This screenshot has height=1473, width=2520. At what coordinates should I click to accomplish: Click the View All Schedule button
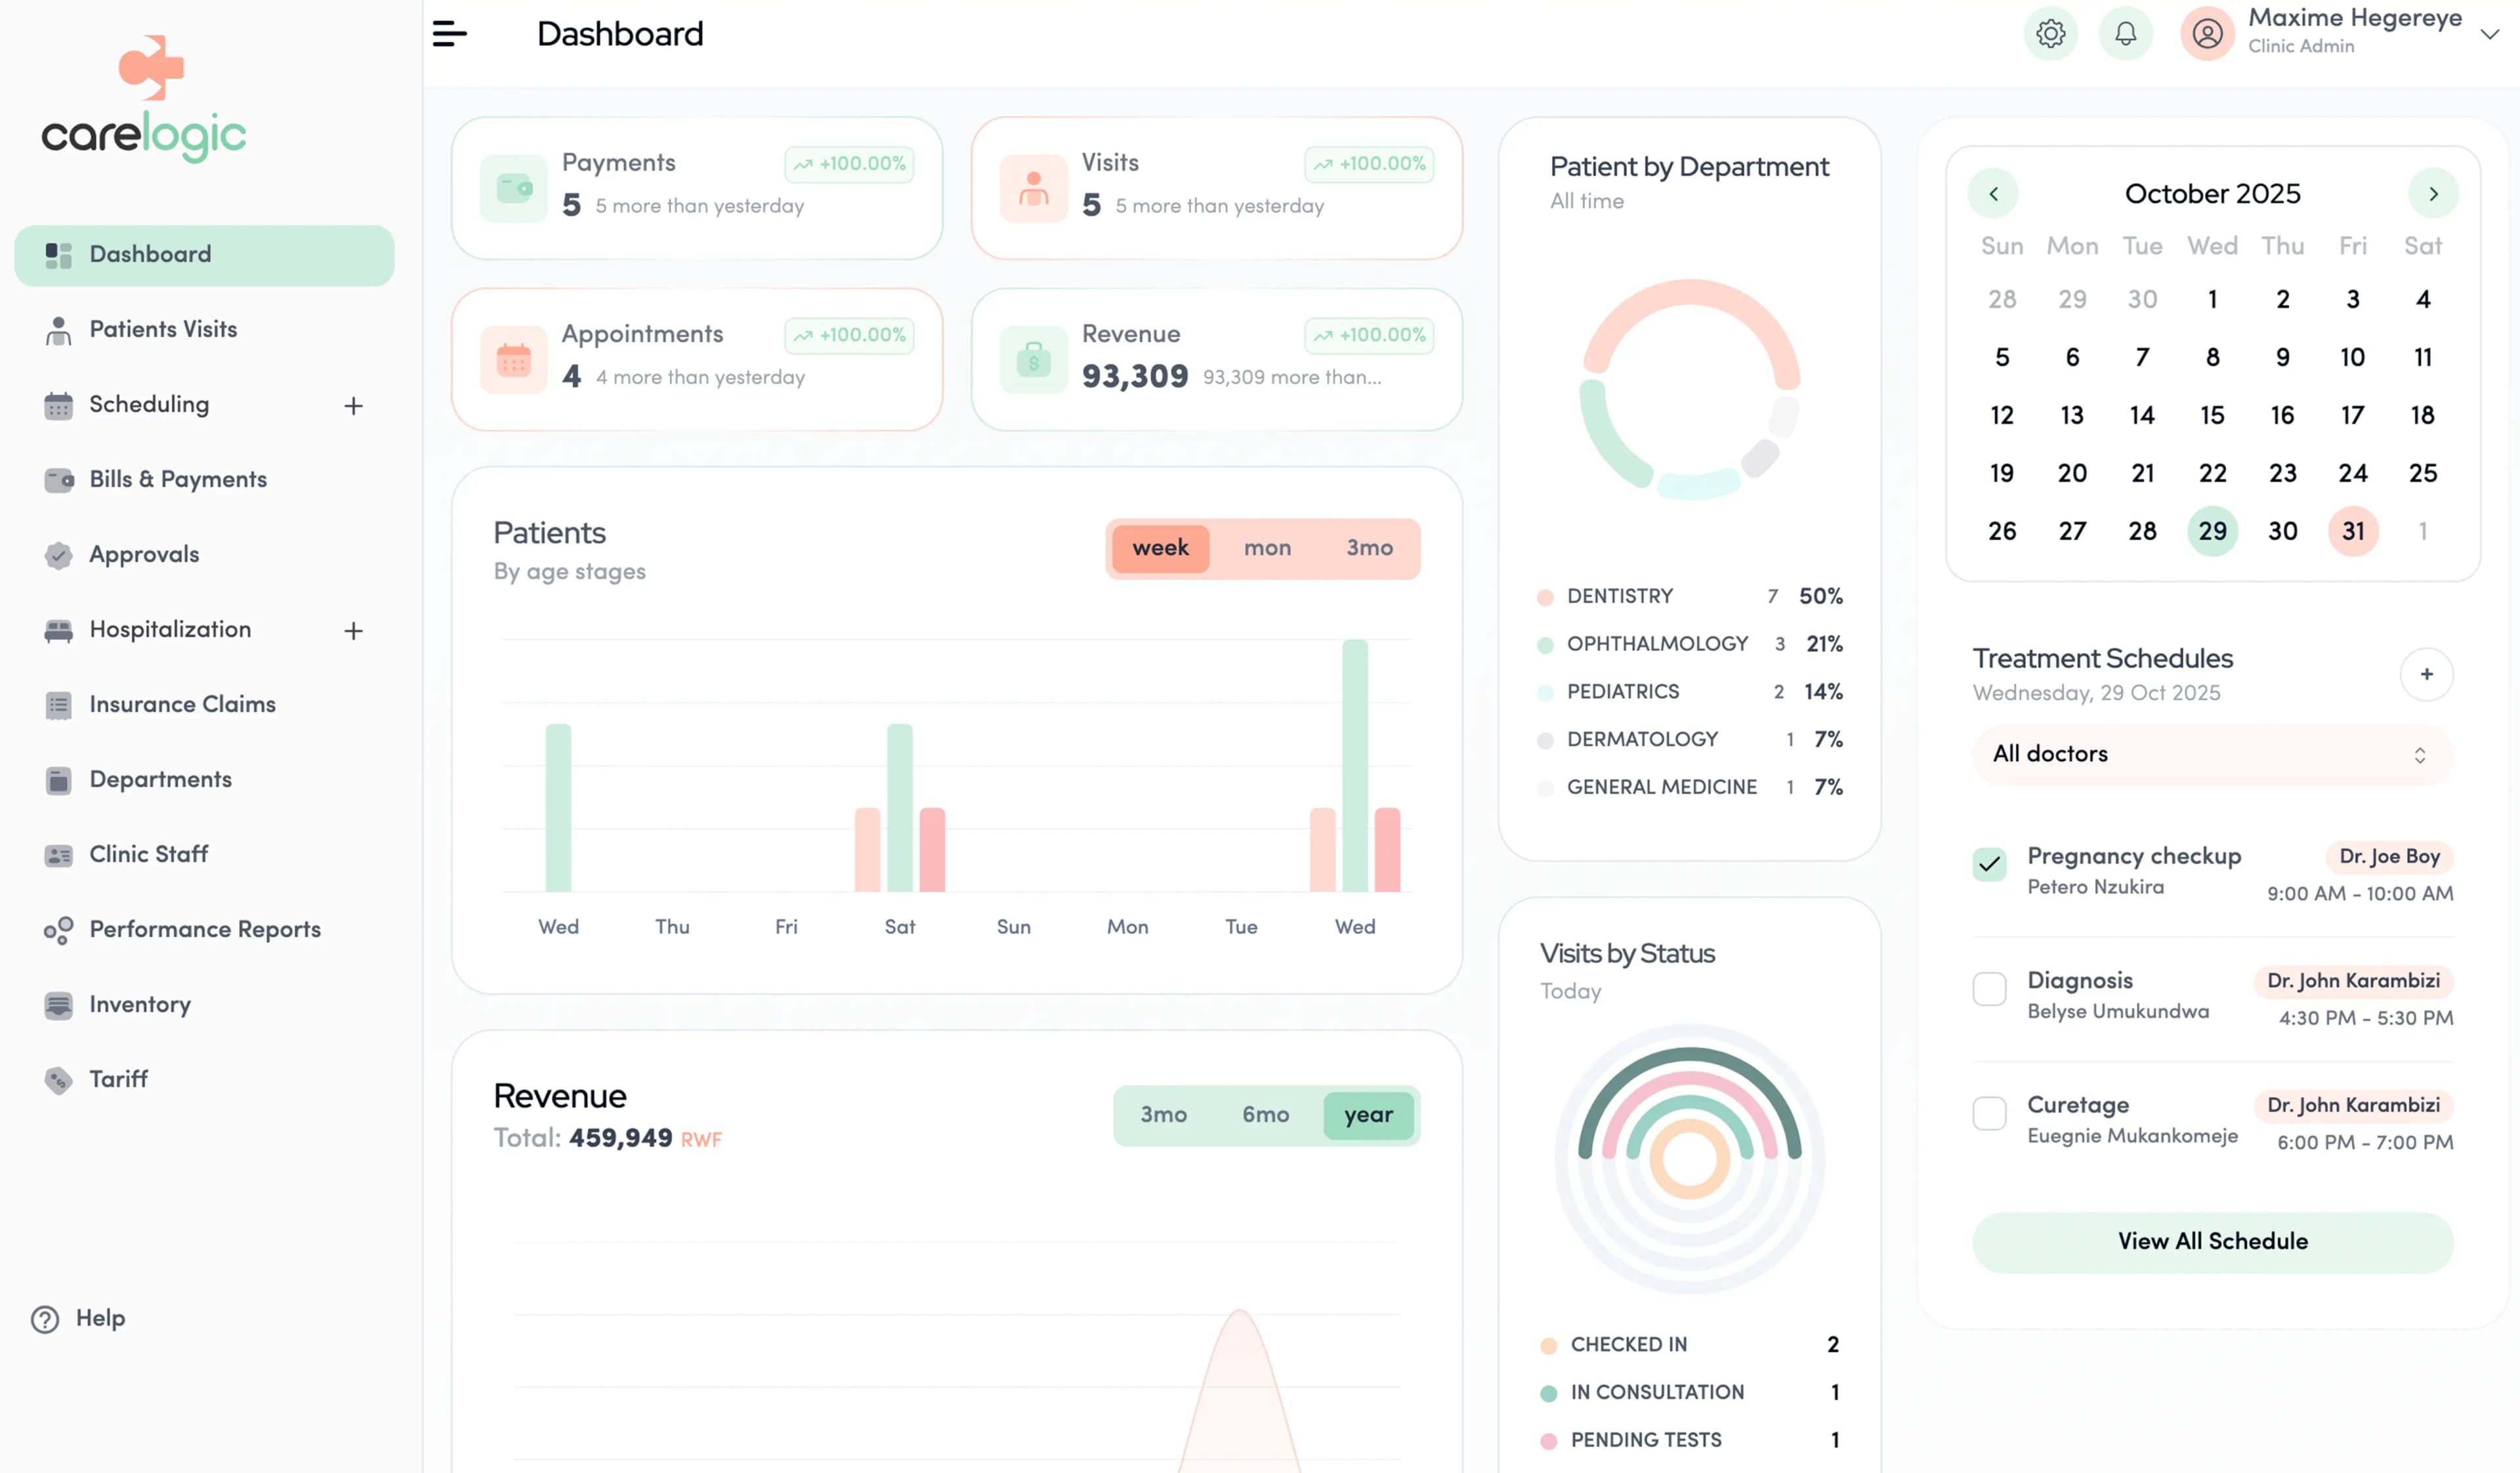tap(2211, 1241)
